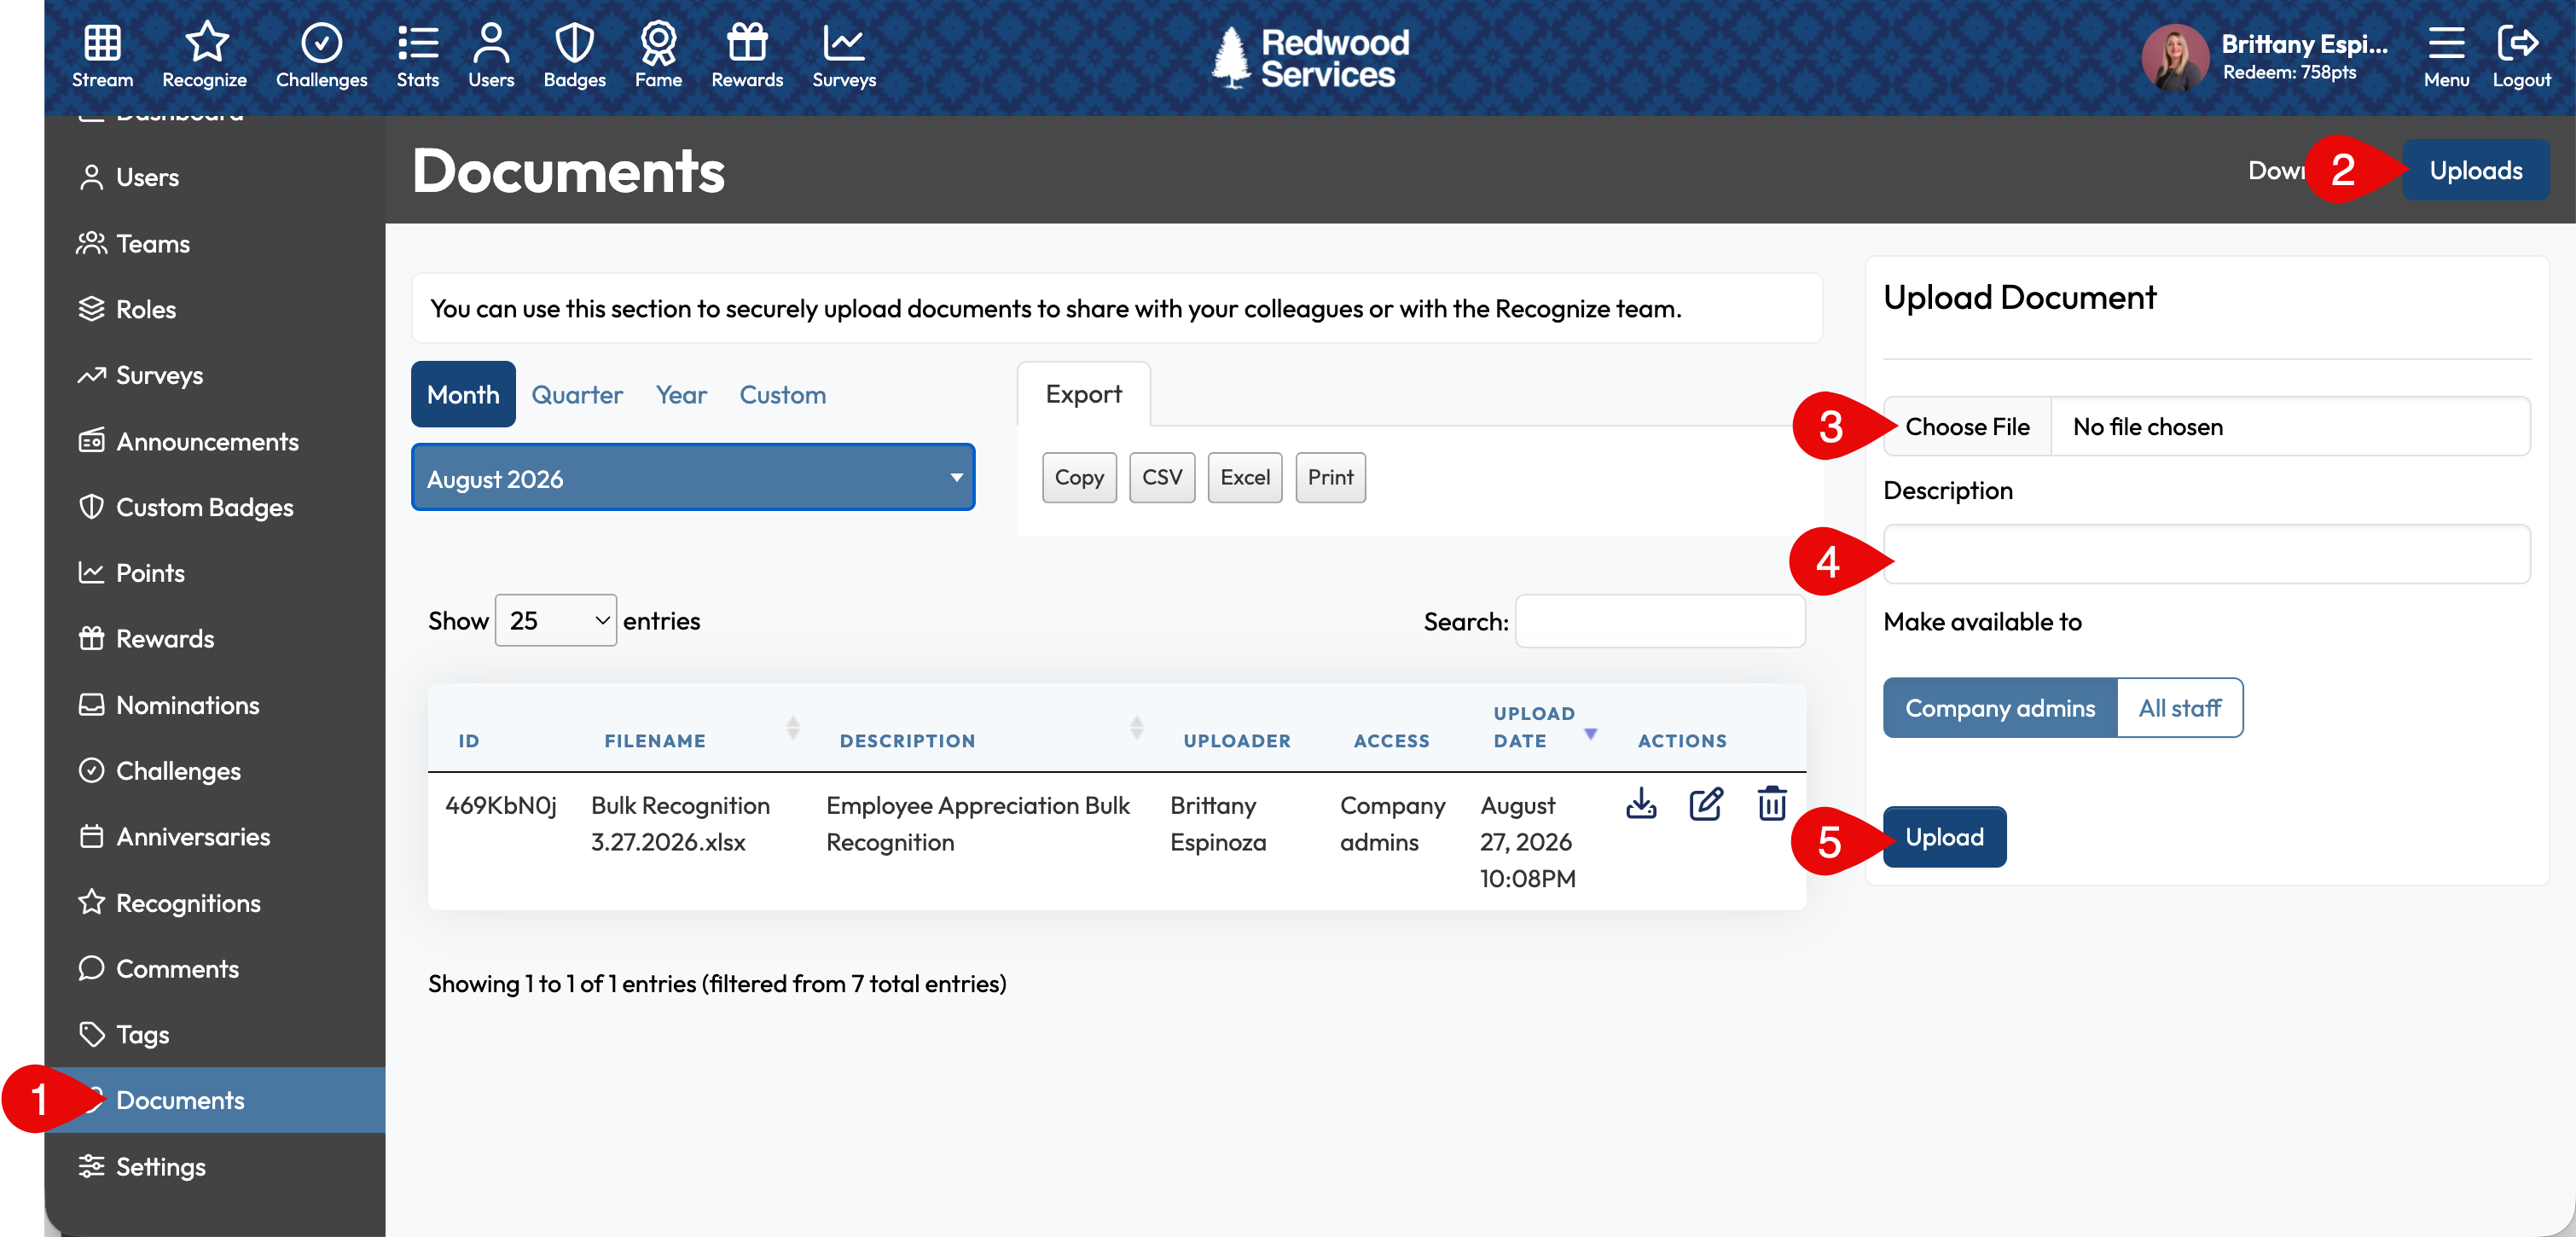Click the ID column header
The image size is (2576, 1237).
(469, 741)
